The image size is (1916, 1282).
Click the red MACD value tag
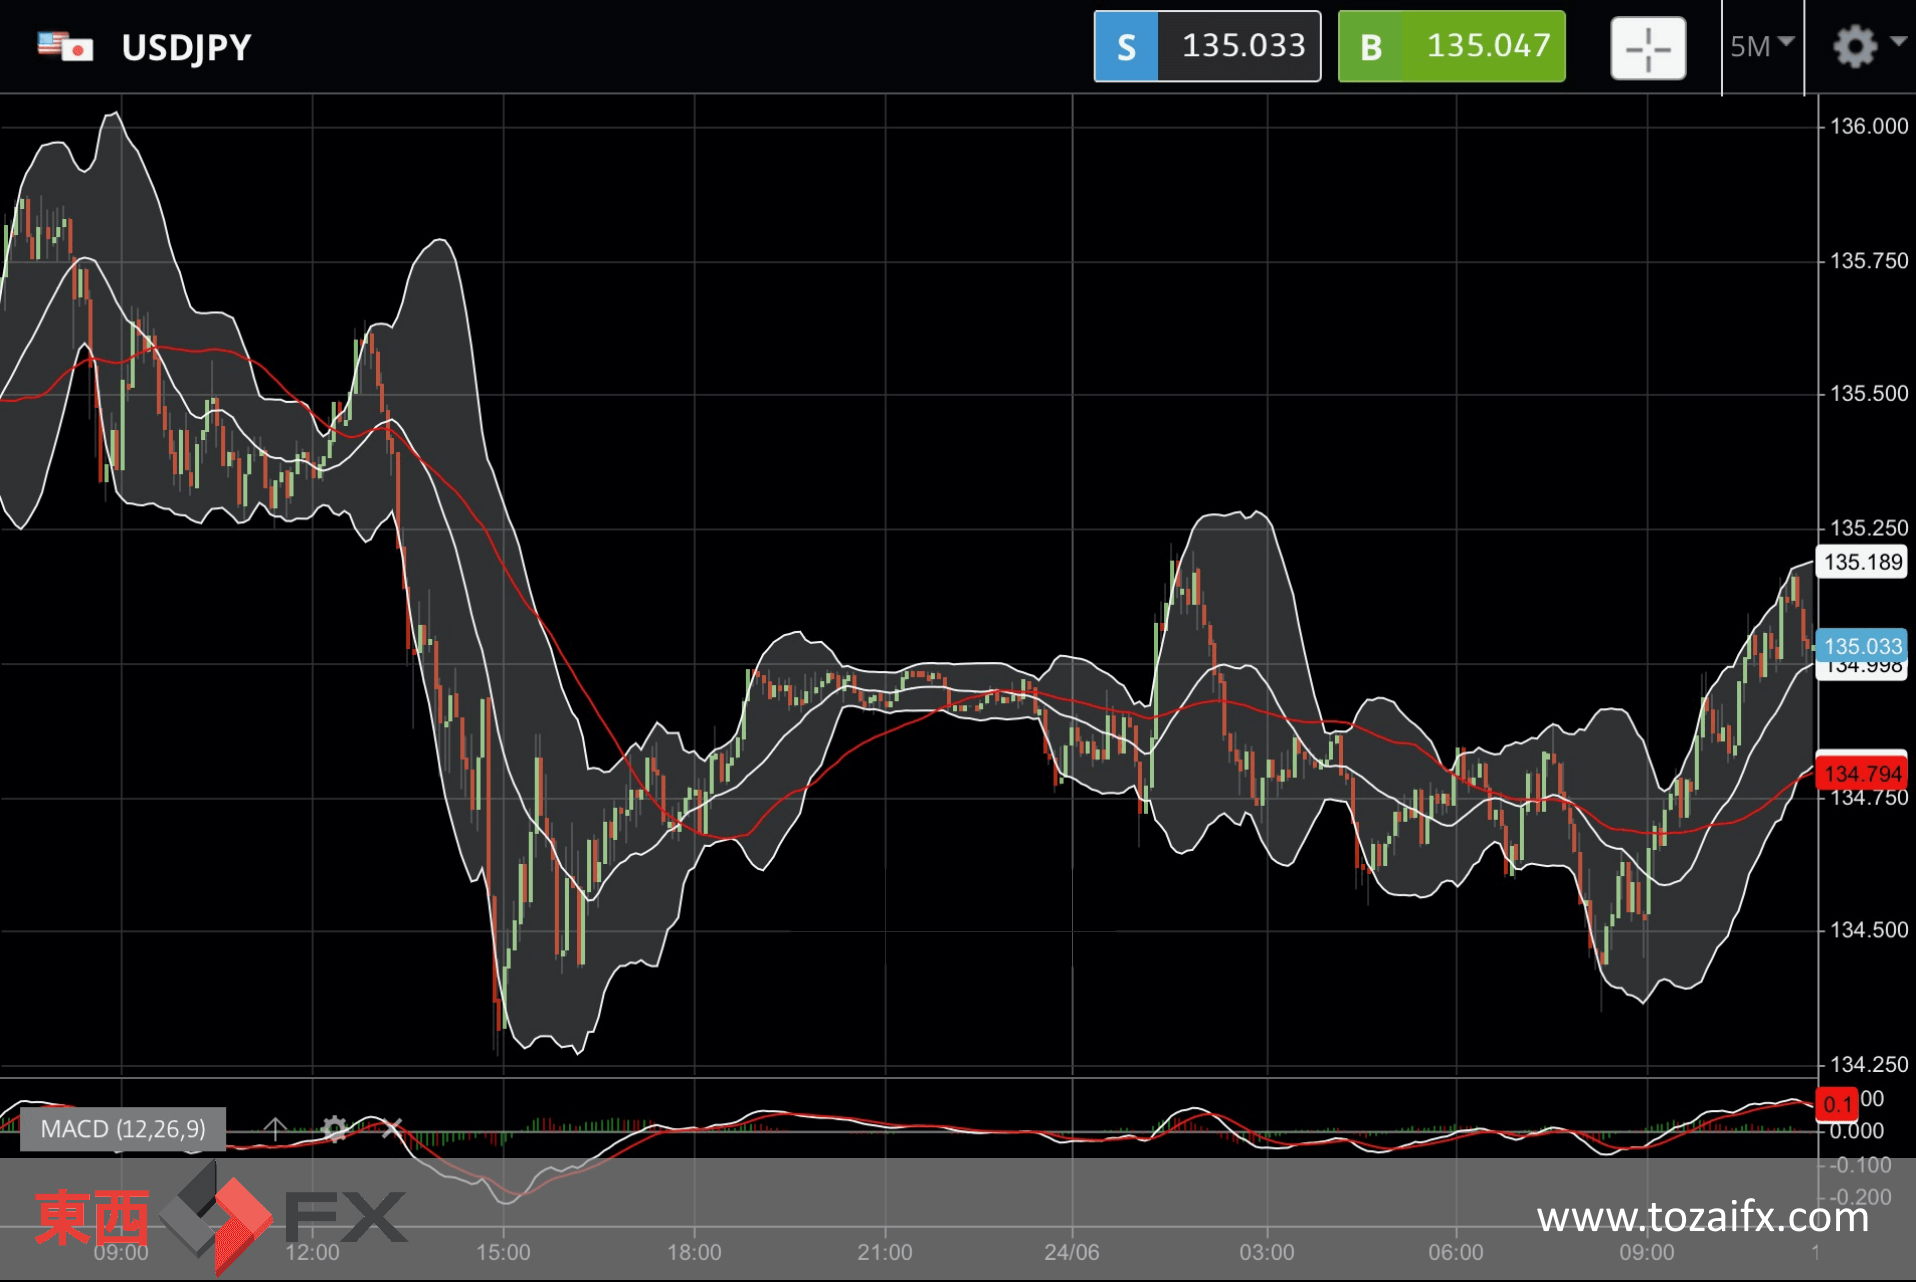point(1837,1104)
